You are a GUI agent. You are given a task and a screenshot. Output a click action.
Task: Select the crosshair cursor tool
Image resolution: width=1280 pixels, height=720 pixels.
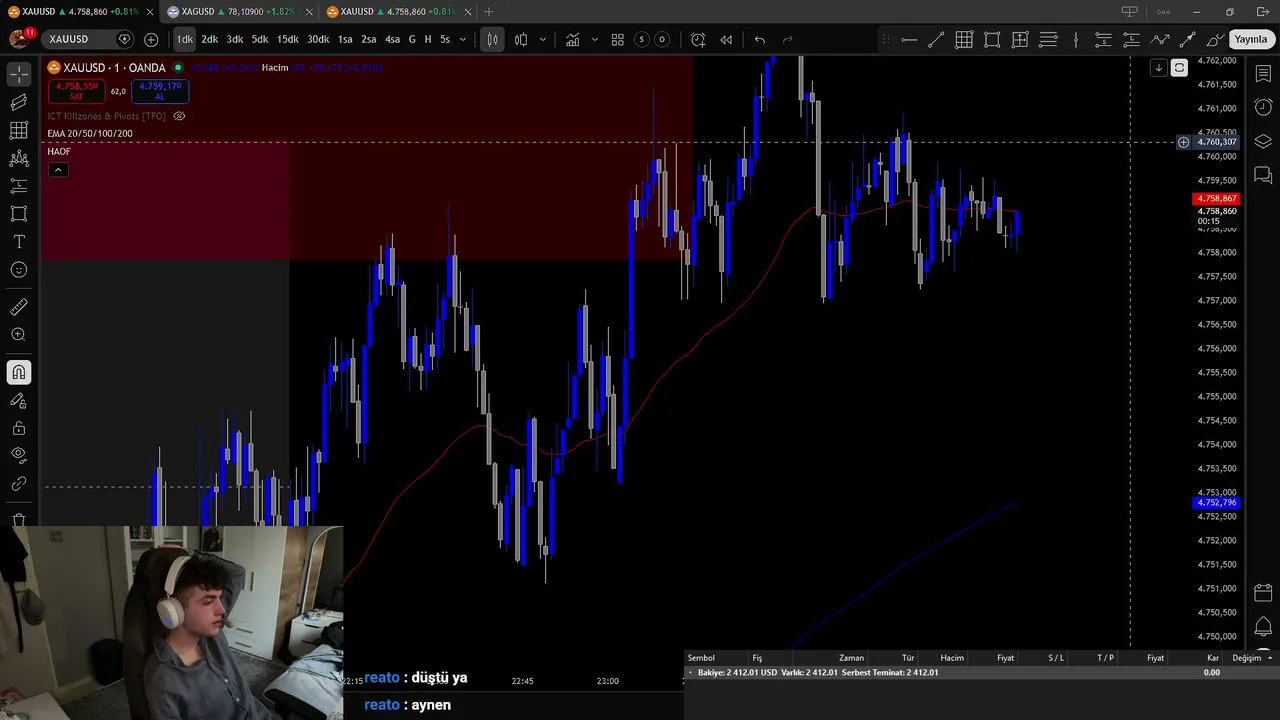[x=19, y=75]
